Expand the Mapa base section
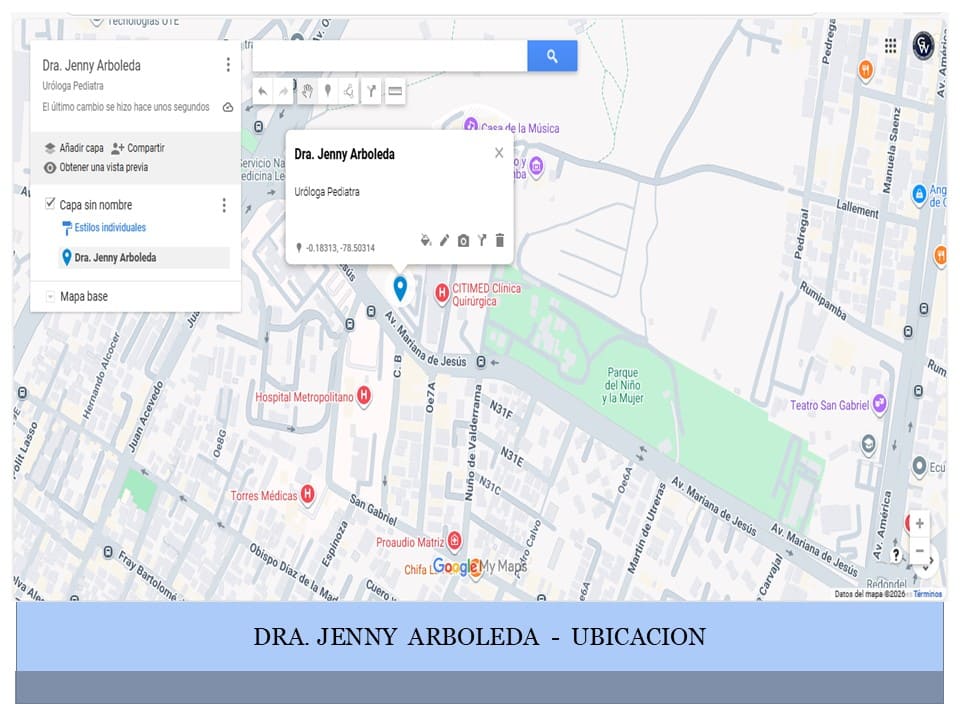This screenshot has width=960, height=720. [x=50, y=297]
